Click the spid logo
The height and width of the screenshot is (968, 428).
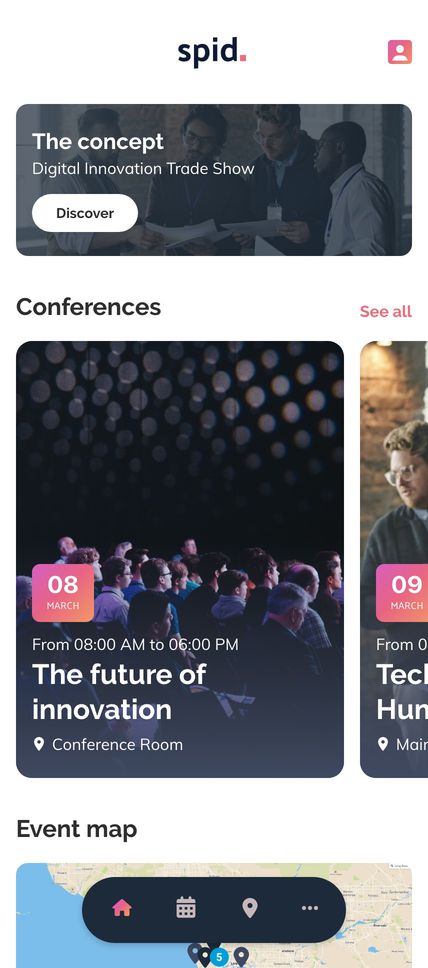212,52
